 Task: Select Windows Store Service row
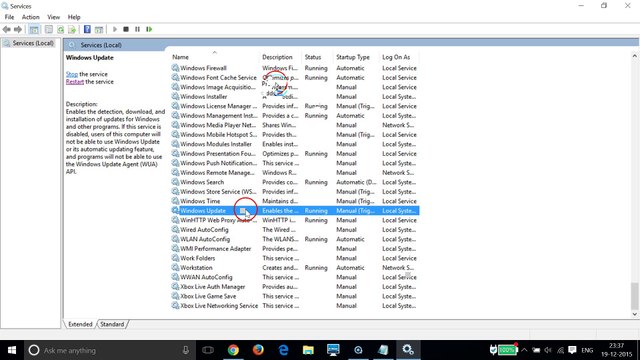[295, 191]
